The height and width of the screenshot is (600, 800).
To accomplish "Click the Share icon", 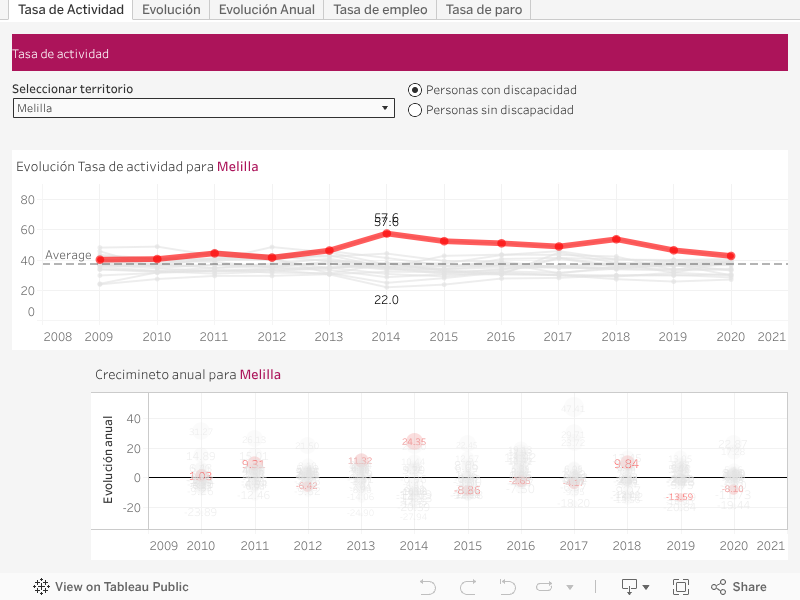I will click(x=739, y=587).
